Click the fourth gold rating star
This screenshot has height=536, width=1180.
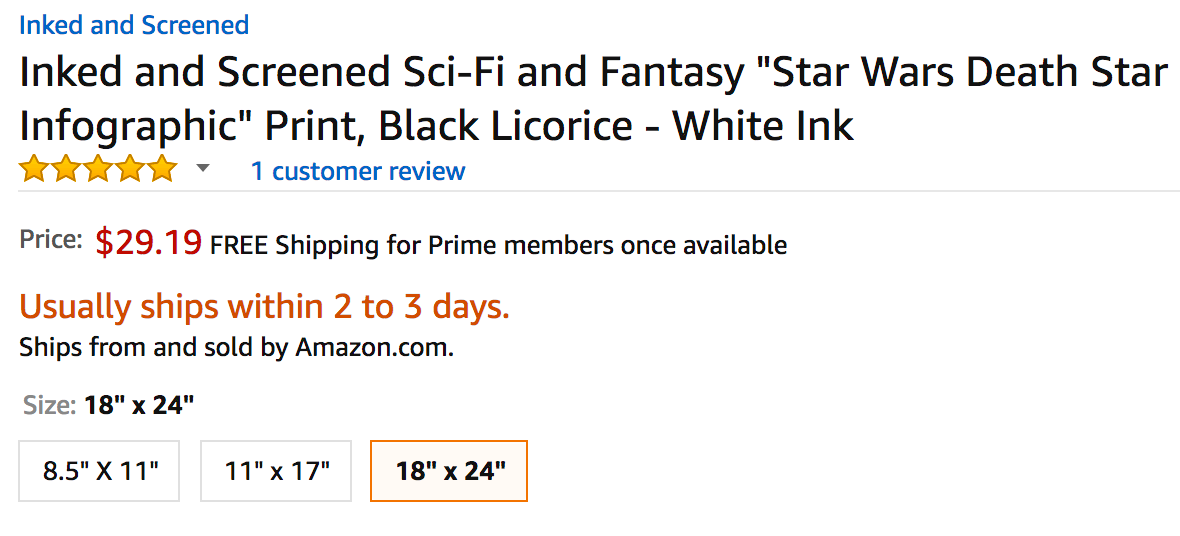pos(129,170)
